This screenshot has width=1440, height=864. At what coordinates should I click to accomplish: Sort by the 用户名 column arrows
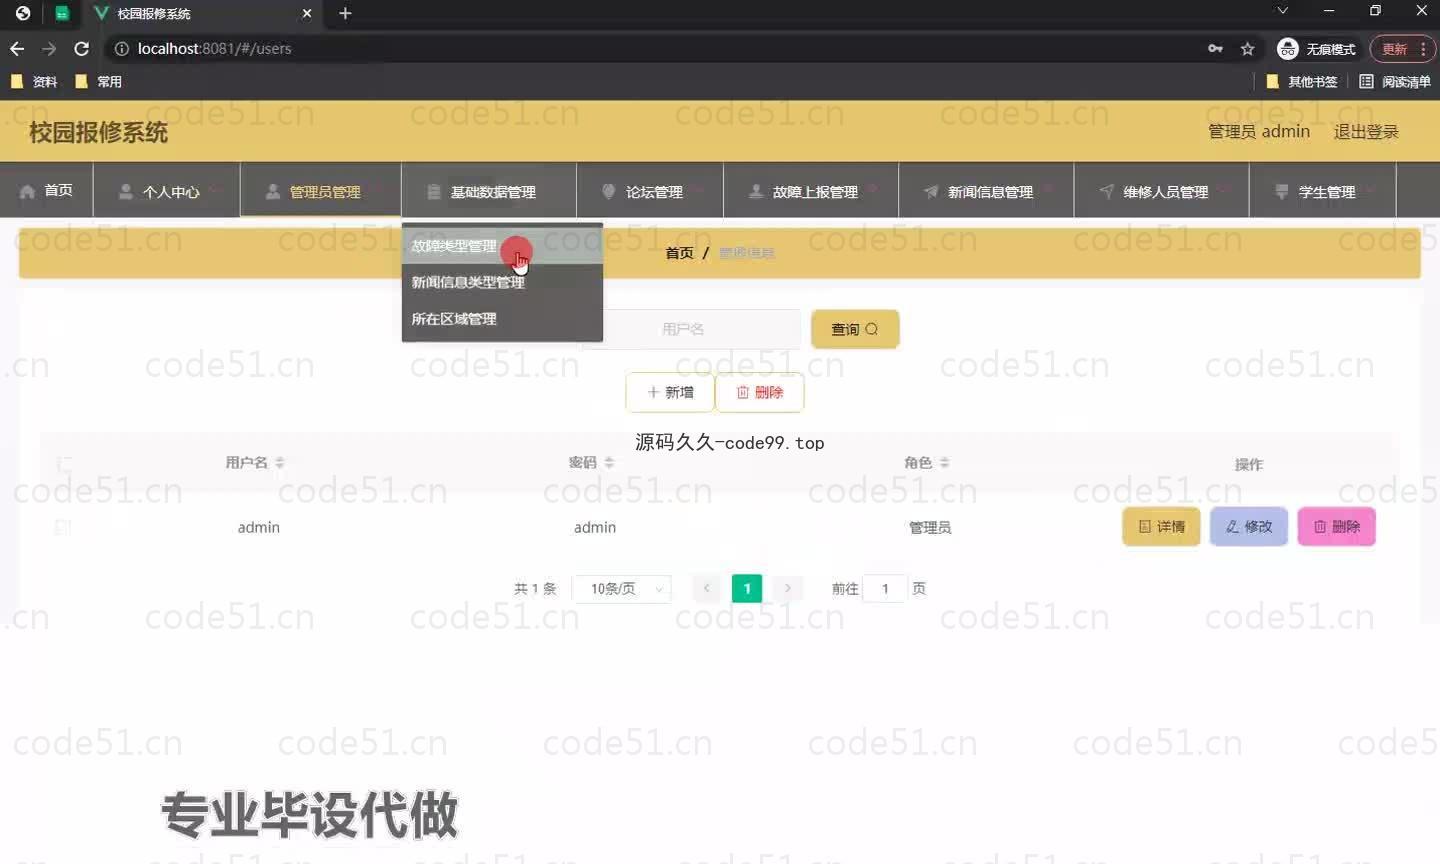tap(280, 462)
